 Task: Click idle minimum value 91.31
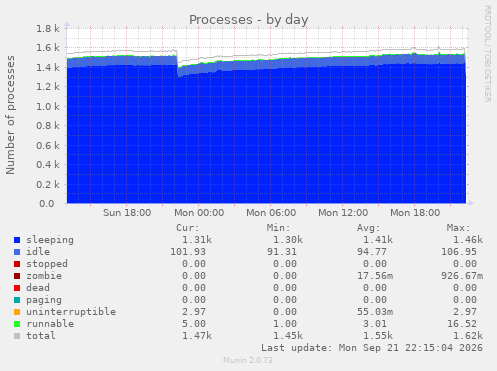[x=282, y=252]
